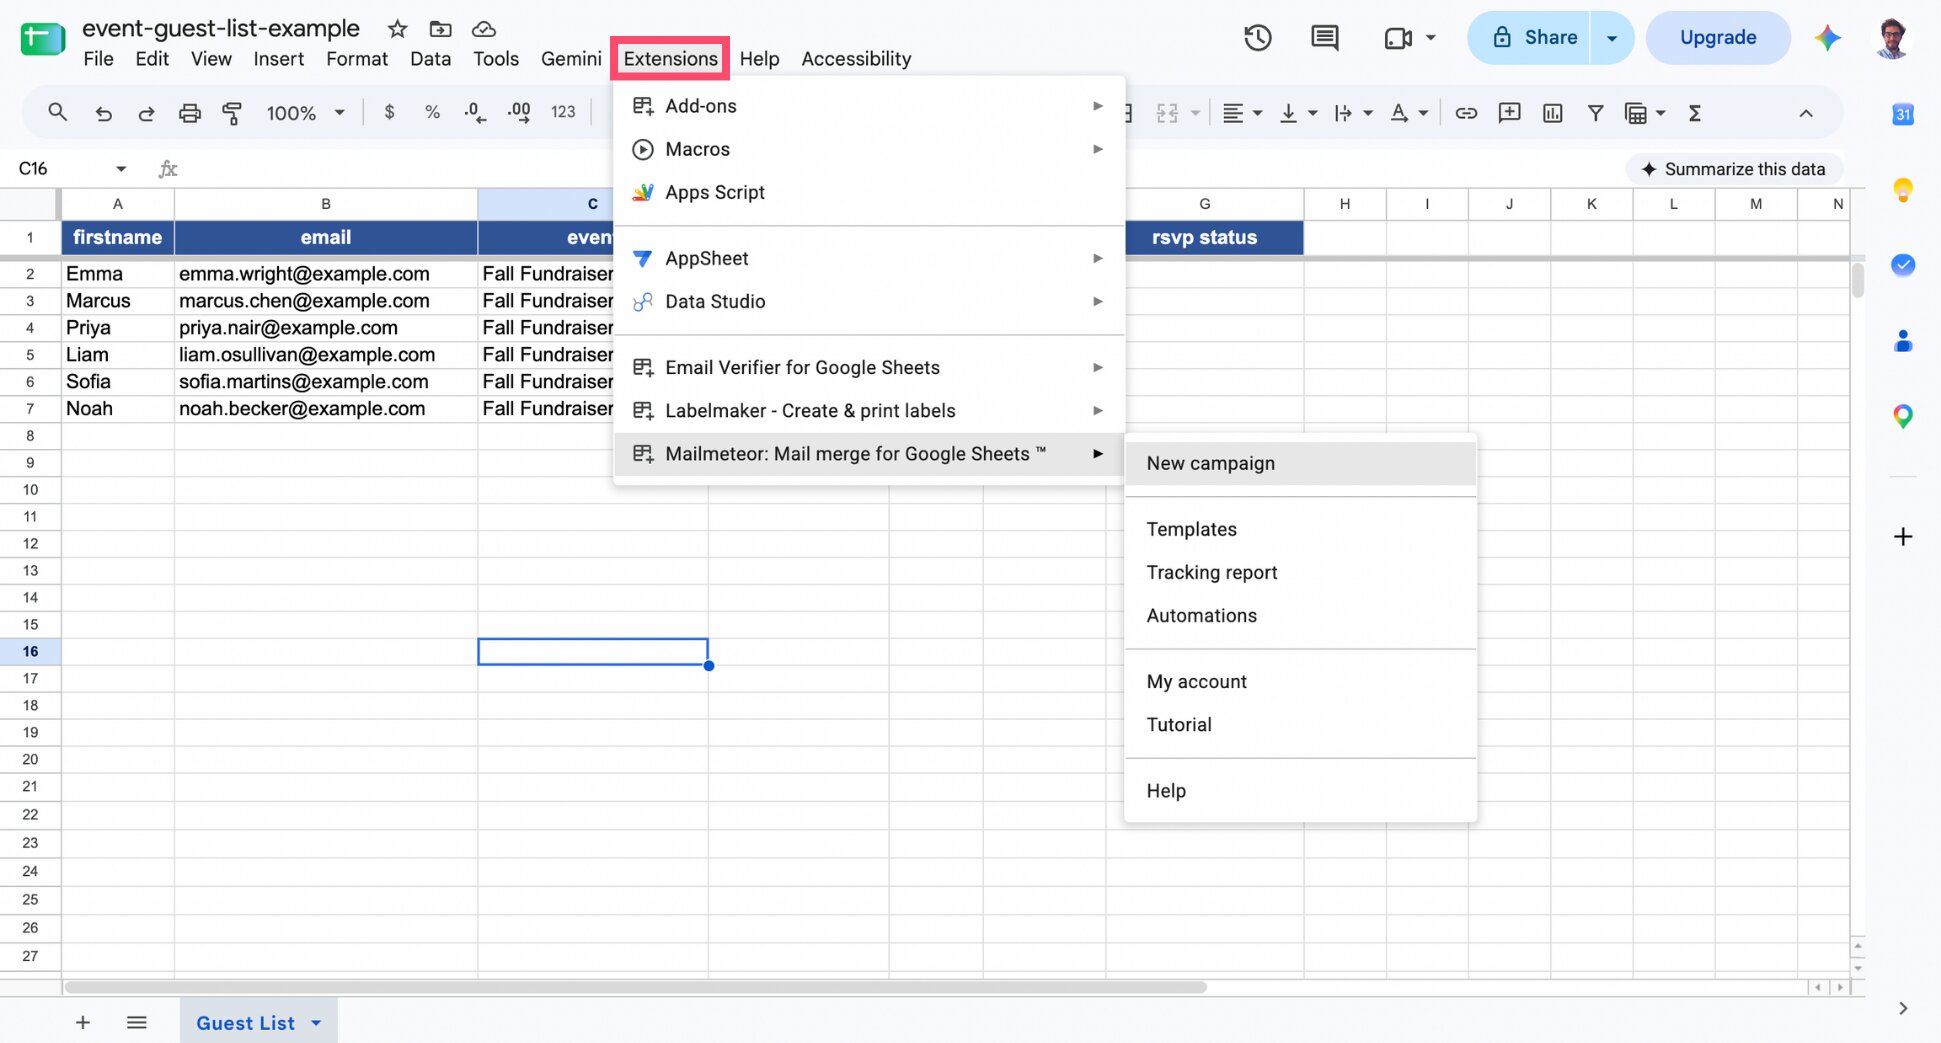1941x1043 pixels.
Task: Show all sheets list
Action: click(137, 1022)
